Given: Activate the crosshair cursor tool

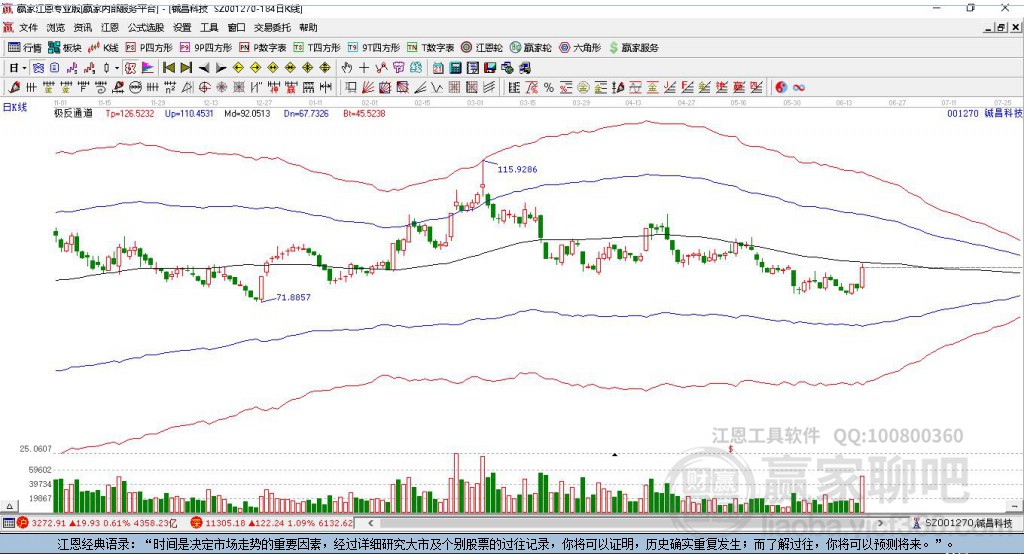Looking at the screenshot, I should [364, 68].
